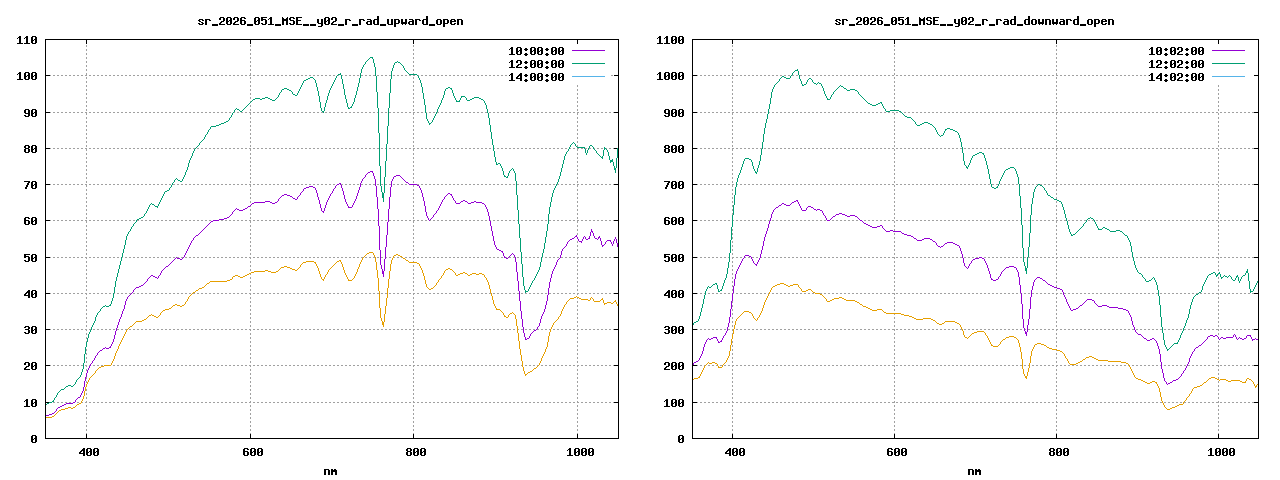Click the nm axis label under left chart
The width and height of the screenshot is (1280, 480).
331,470
